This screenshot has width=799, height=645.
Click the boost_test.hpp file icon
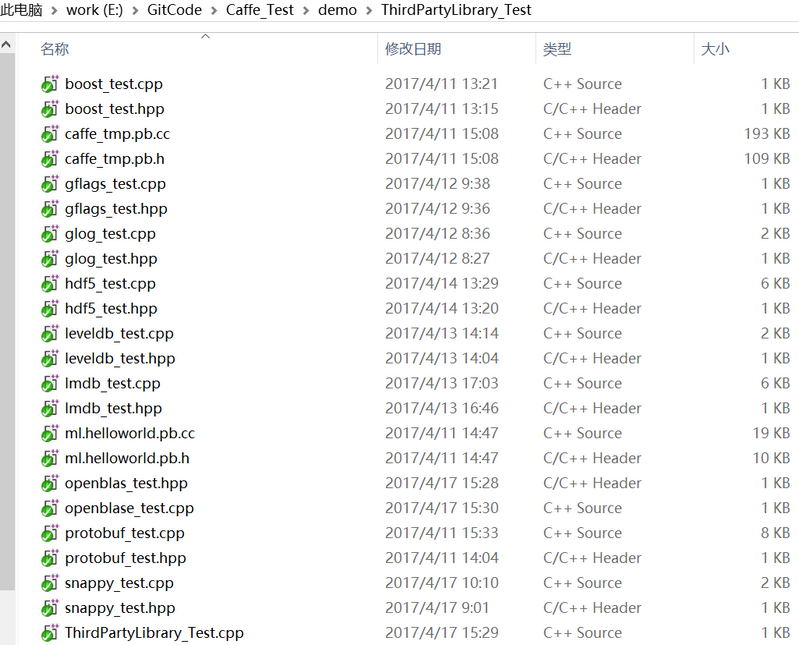(x=49, y=109)
